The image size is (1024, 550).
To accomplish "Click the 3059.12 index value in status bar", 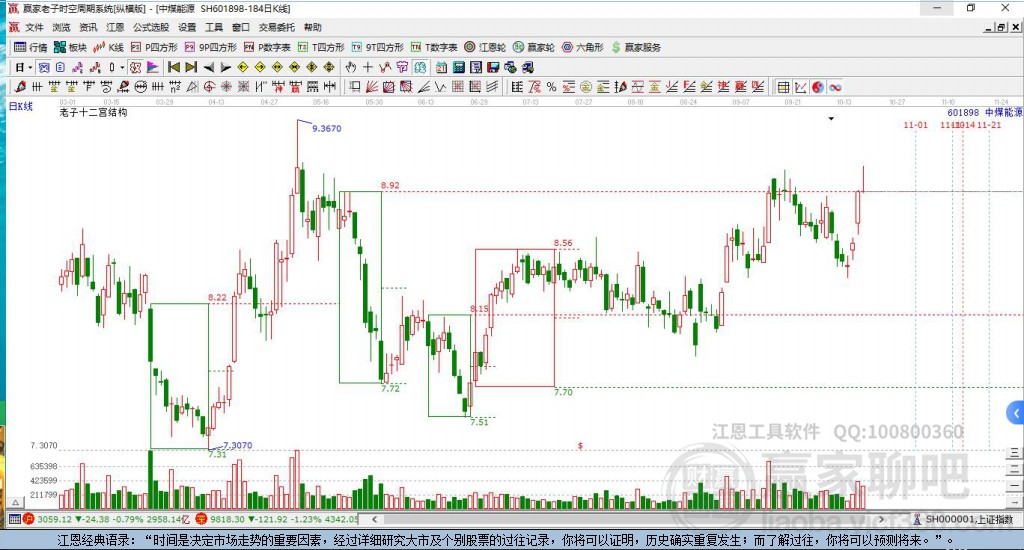I will pos(54,519).
